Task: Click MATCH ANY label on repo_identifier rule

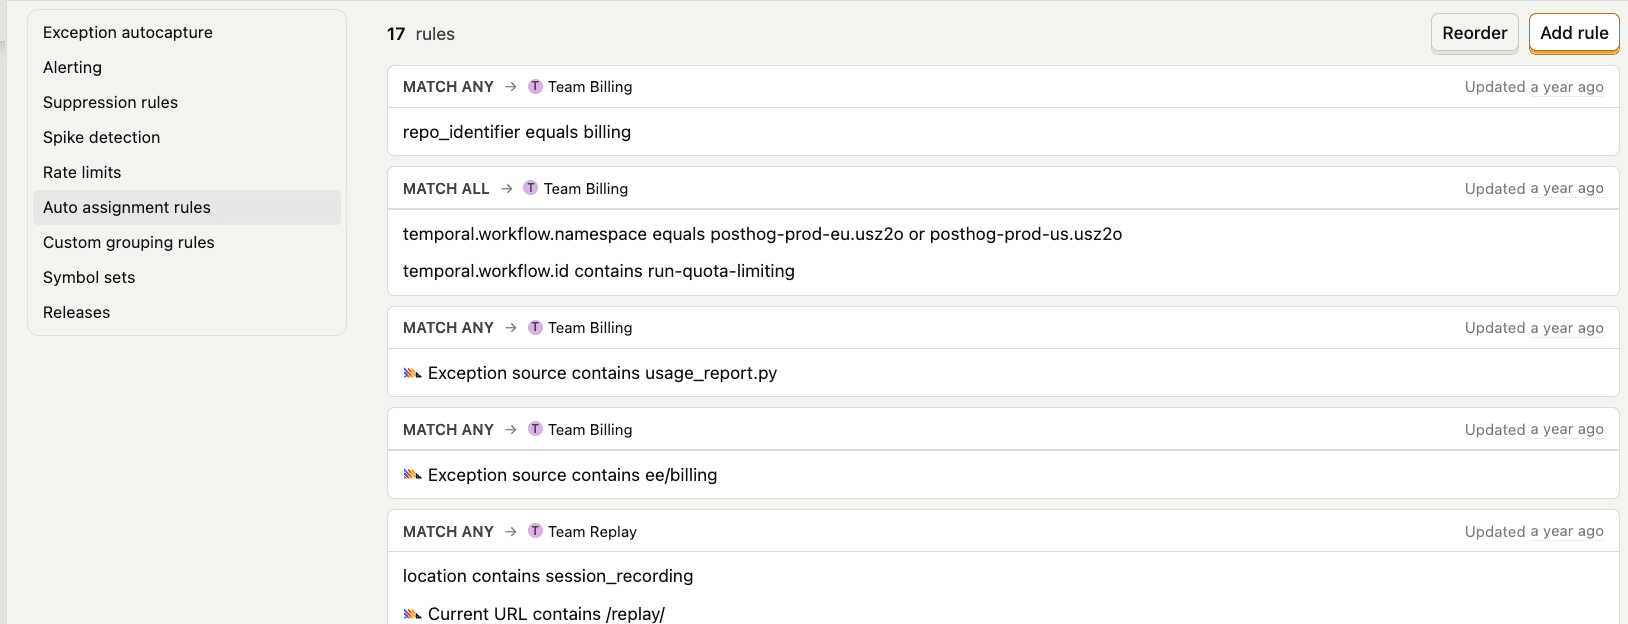Action: pos(448,87)
